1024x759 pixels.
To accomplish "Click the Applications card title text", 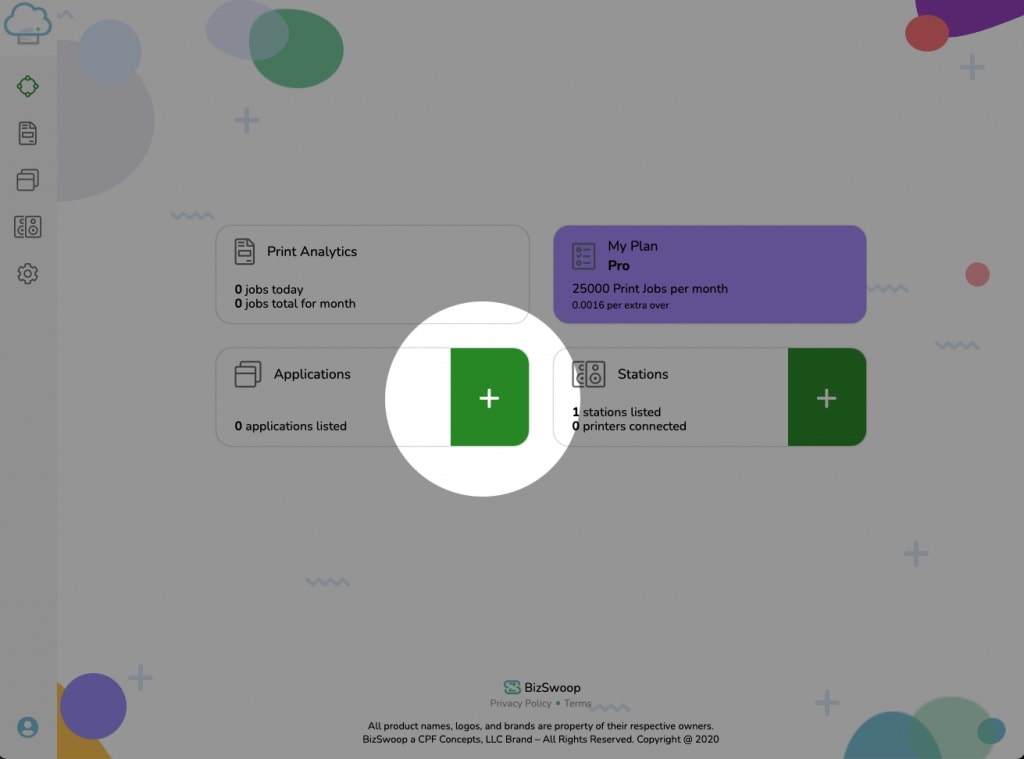I will click(312, 374).
